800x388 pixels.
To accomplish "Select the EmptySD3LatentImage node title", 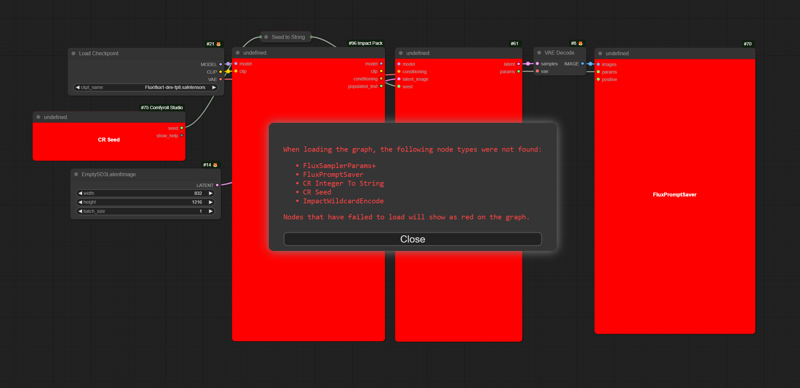I will pos(109,174).
